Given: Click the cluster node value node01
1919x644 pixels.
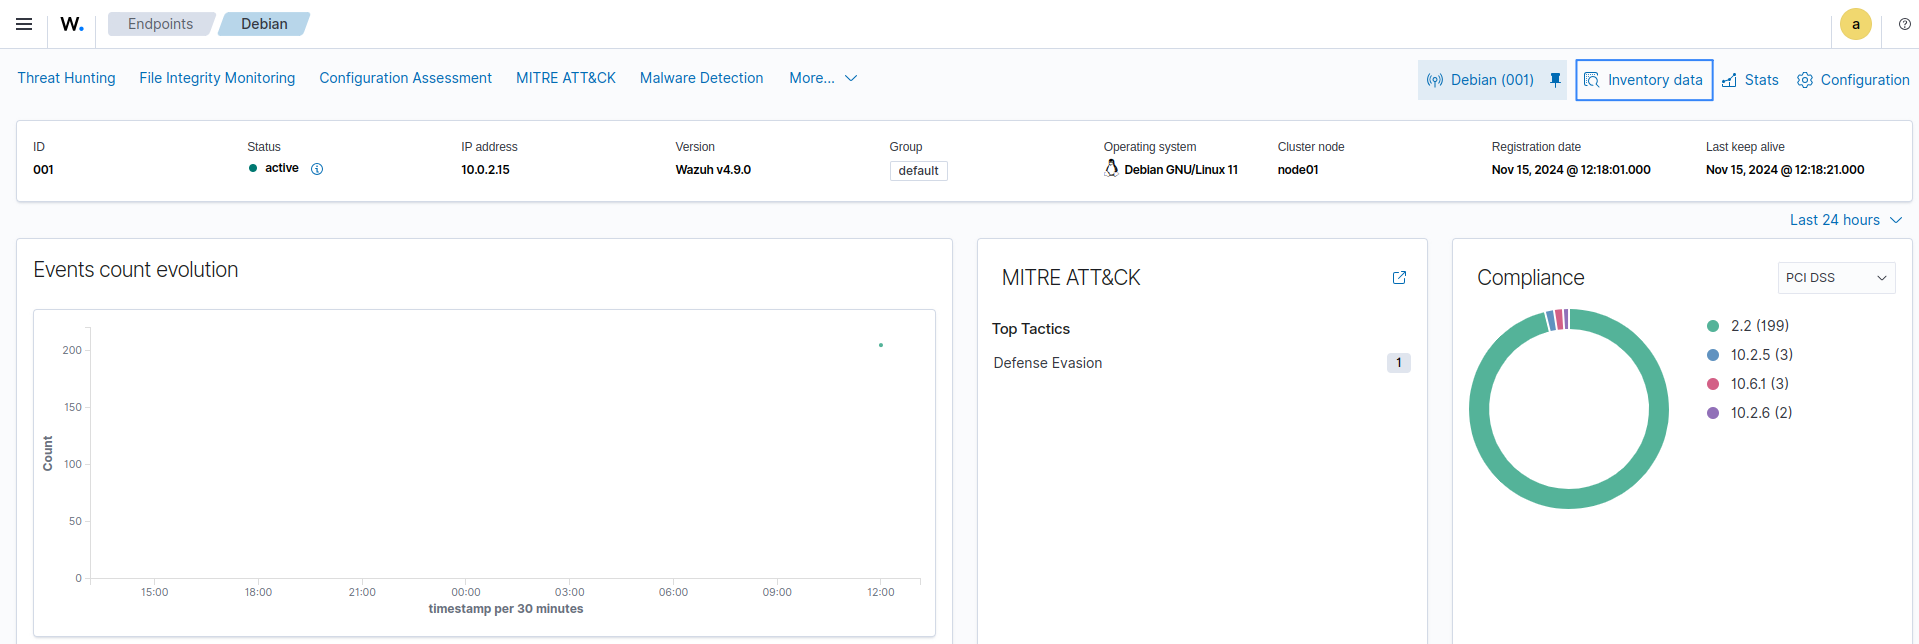Looking at the screenshot, I should 1298,170.
